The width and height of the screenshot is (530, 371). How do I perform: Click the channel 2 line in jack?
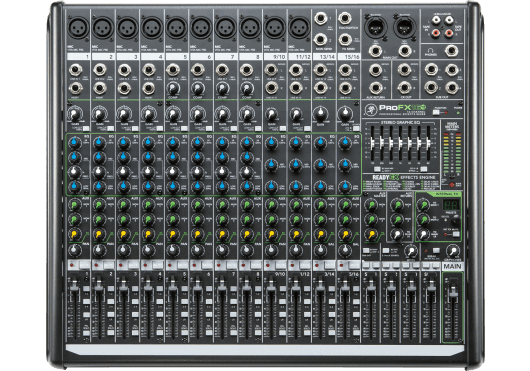click(100, 71)
